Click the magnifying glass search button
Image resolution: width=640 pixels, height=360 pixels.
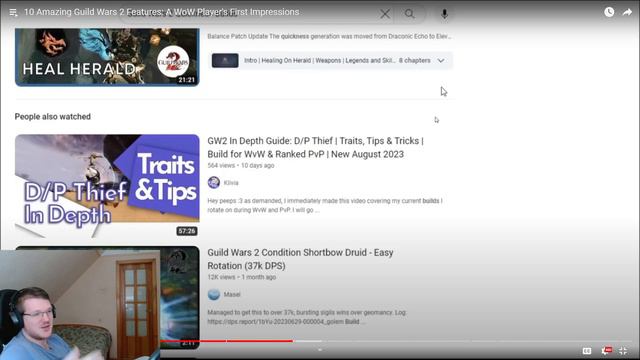(409, 14)
